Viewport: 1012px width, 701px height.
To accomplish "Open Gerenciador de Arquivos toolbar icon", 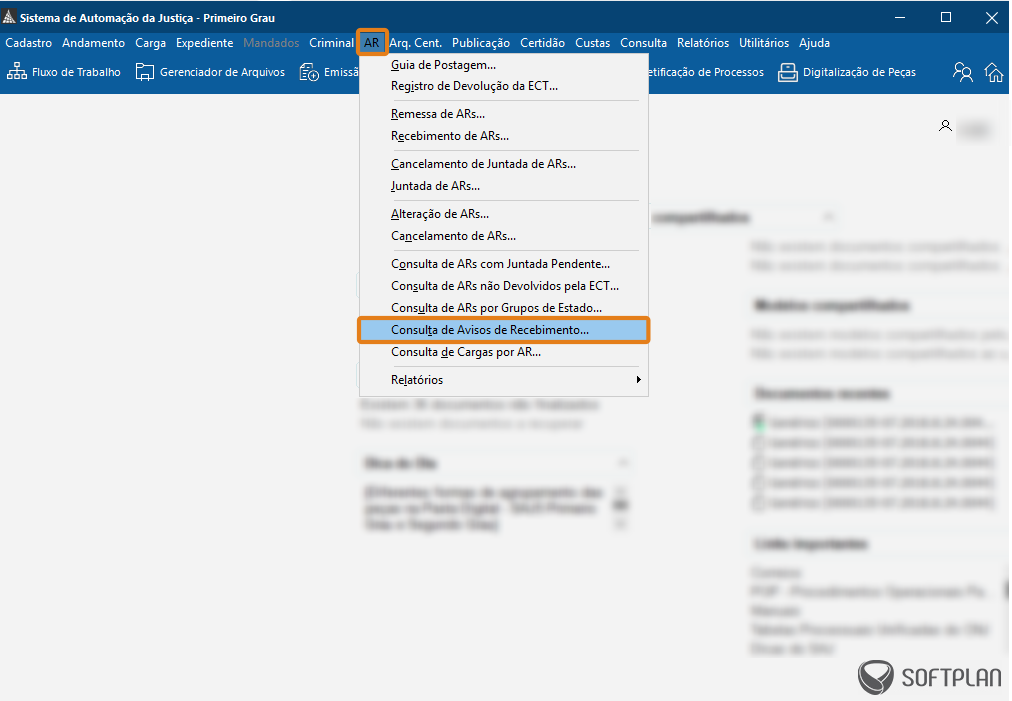I will click(x=145, y=72).
